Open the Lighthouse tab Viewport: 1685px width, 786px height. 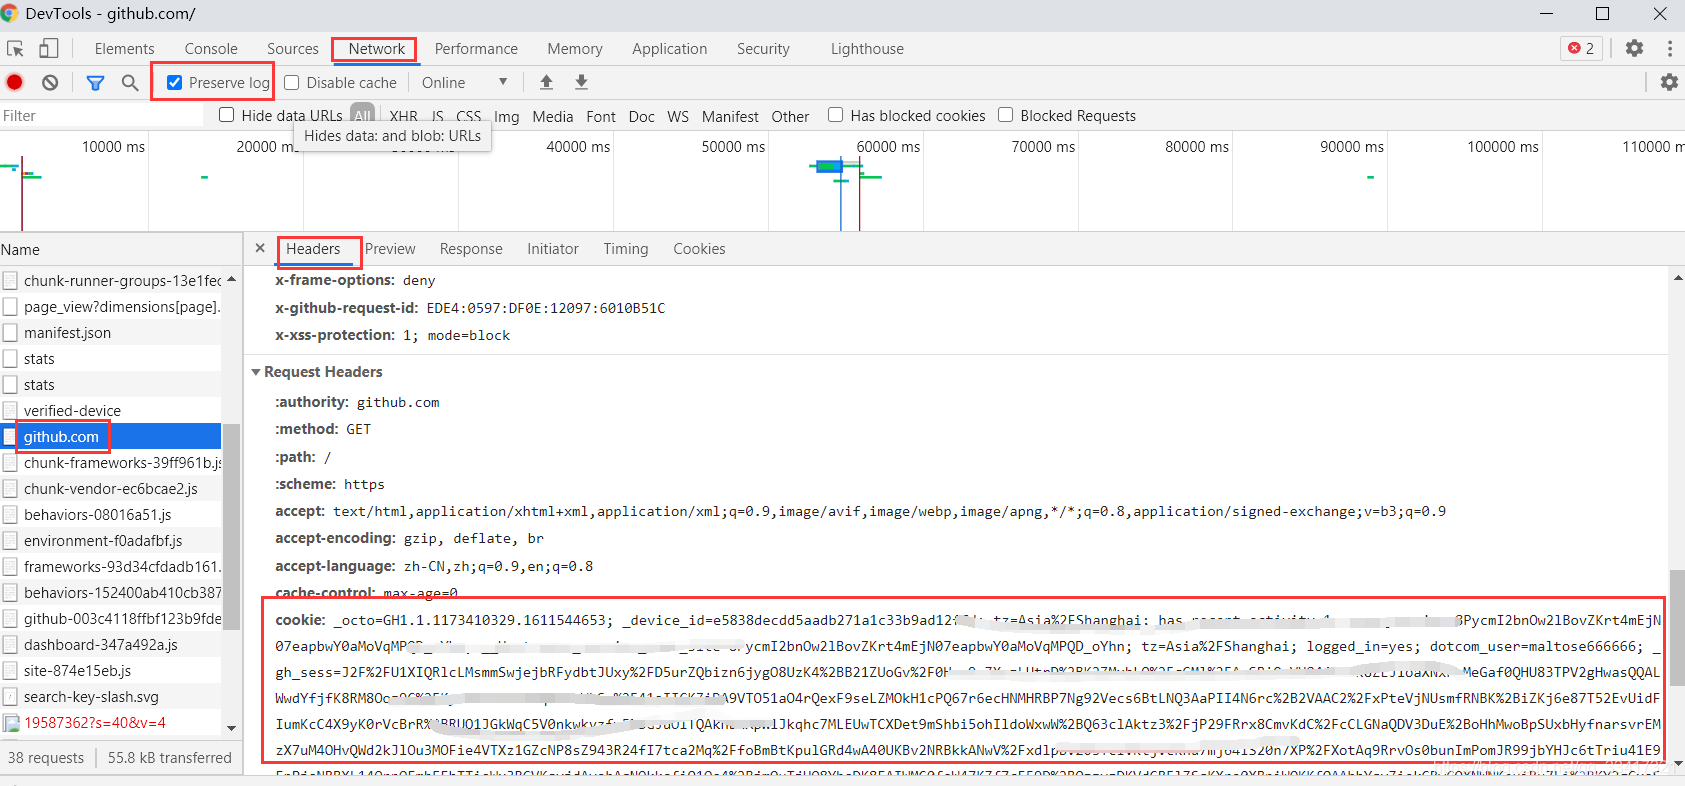[x=867, y=48]
